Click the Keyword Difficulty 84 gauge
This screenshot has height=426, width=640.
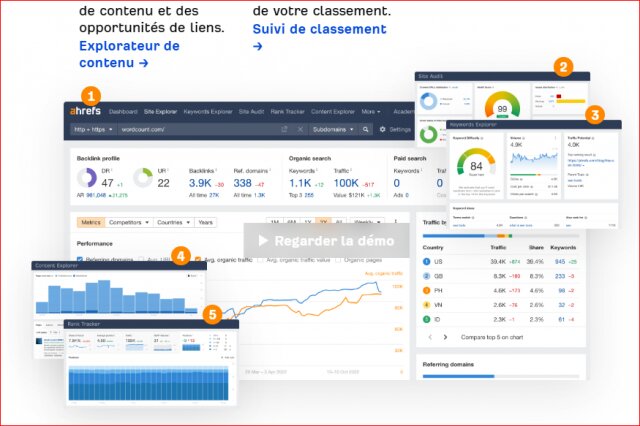tap(476, 162)
